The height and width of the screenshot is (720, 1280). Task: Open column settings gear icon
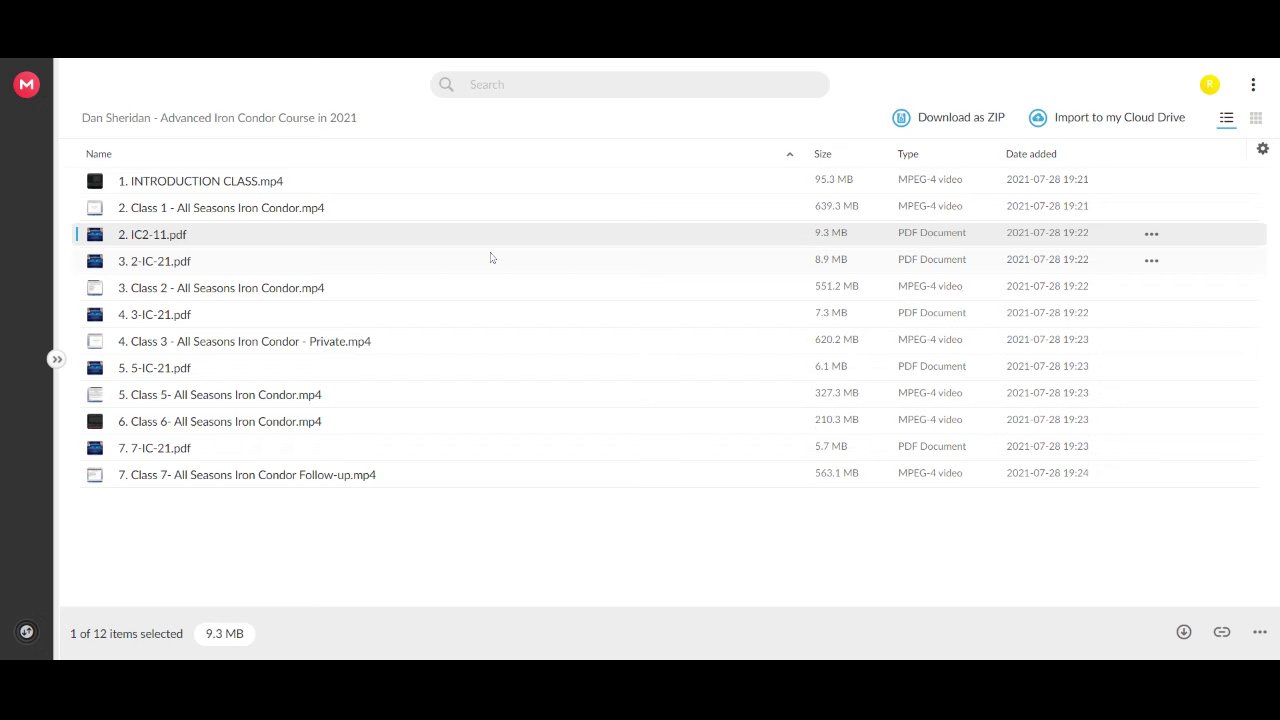[x=1263, y=148]
